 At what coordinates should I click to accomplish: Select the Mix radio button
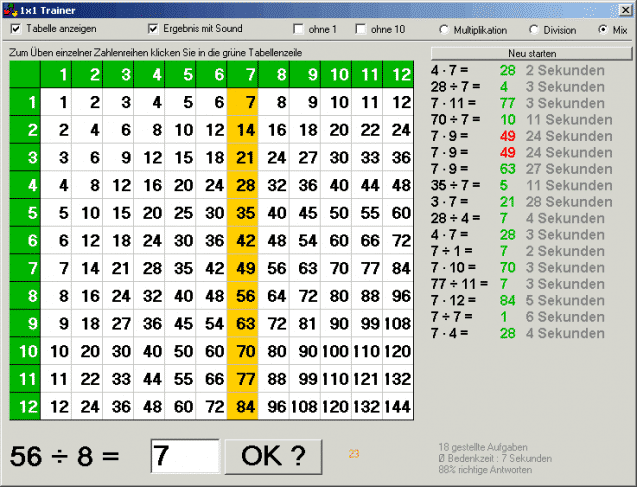pos(603,30)
